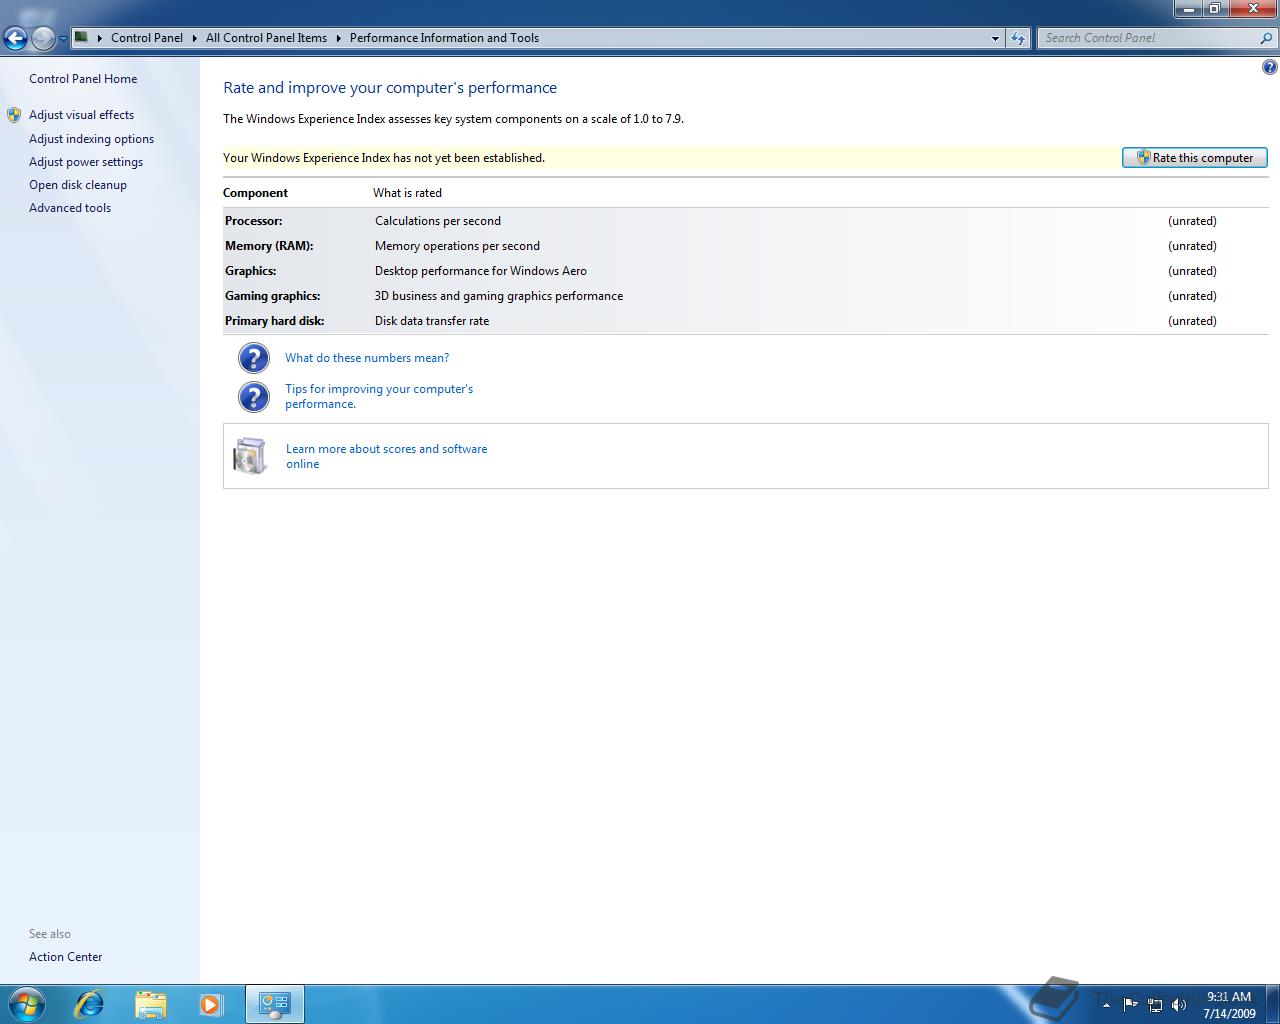1280x1024 pixels.
Task: Open Action Center under See also
Action: pyautogui.click(x=65, y=957)
